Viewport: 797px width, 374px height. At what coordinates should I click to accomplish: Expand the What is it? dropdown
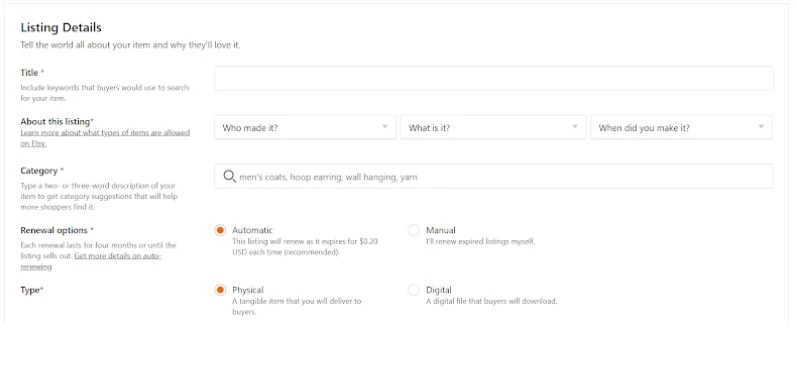click(493, 127)
